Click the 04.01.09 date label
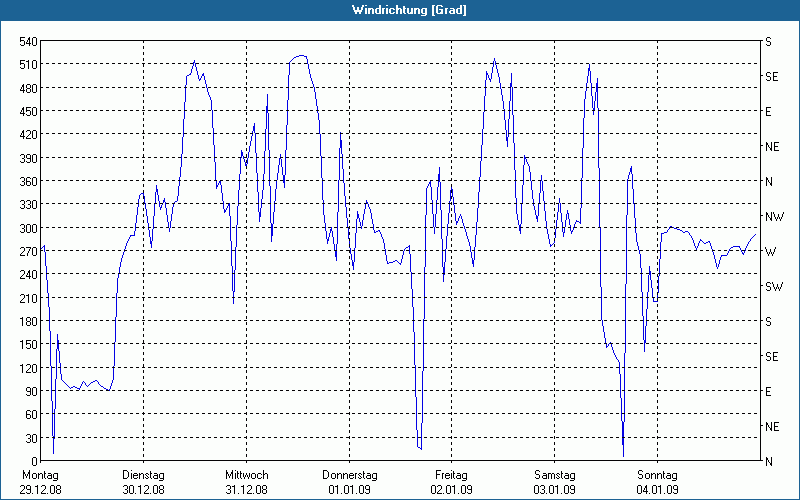The width and height of the screenshot is (800, 500). point(657,490)
